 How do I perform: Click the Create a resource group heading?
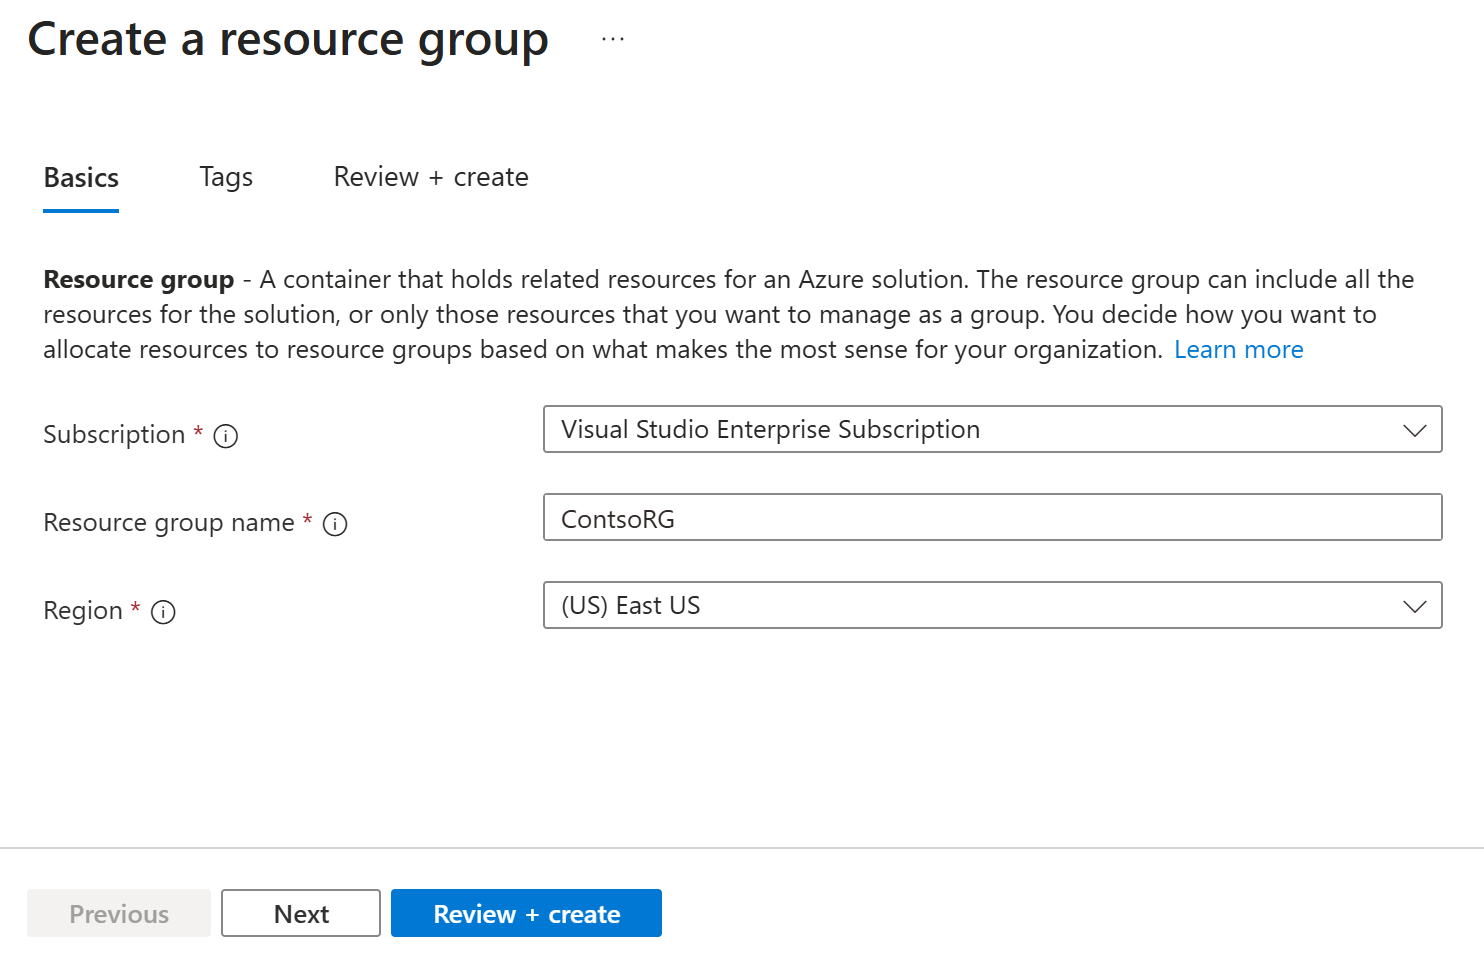tap(288, 40)
